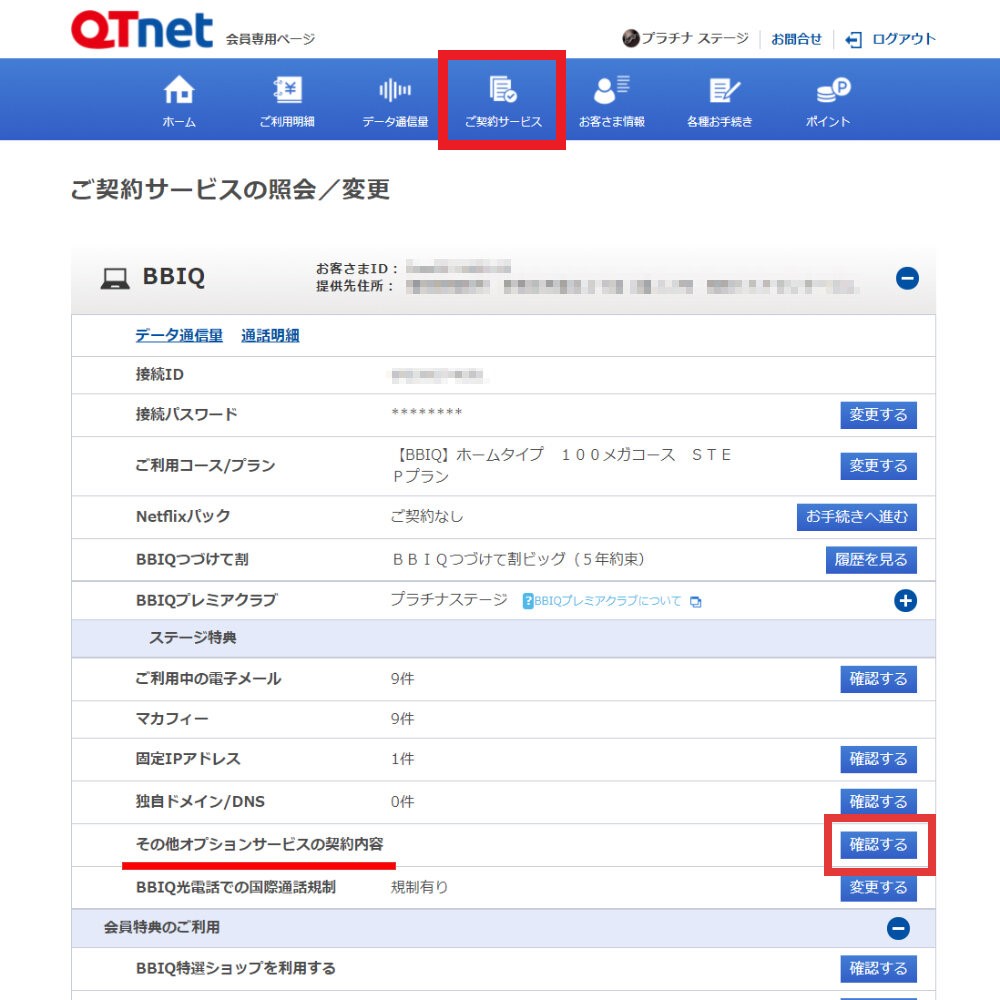Open ご契約サービス document icon
This screenshot has width=1000, height=1000.
coord(503,89)
